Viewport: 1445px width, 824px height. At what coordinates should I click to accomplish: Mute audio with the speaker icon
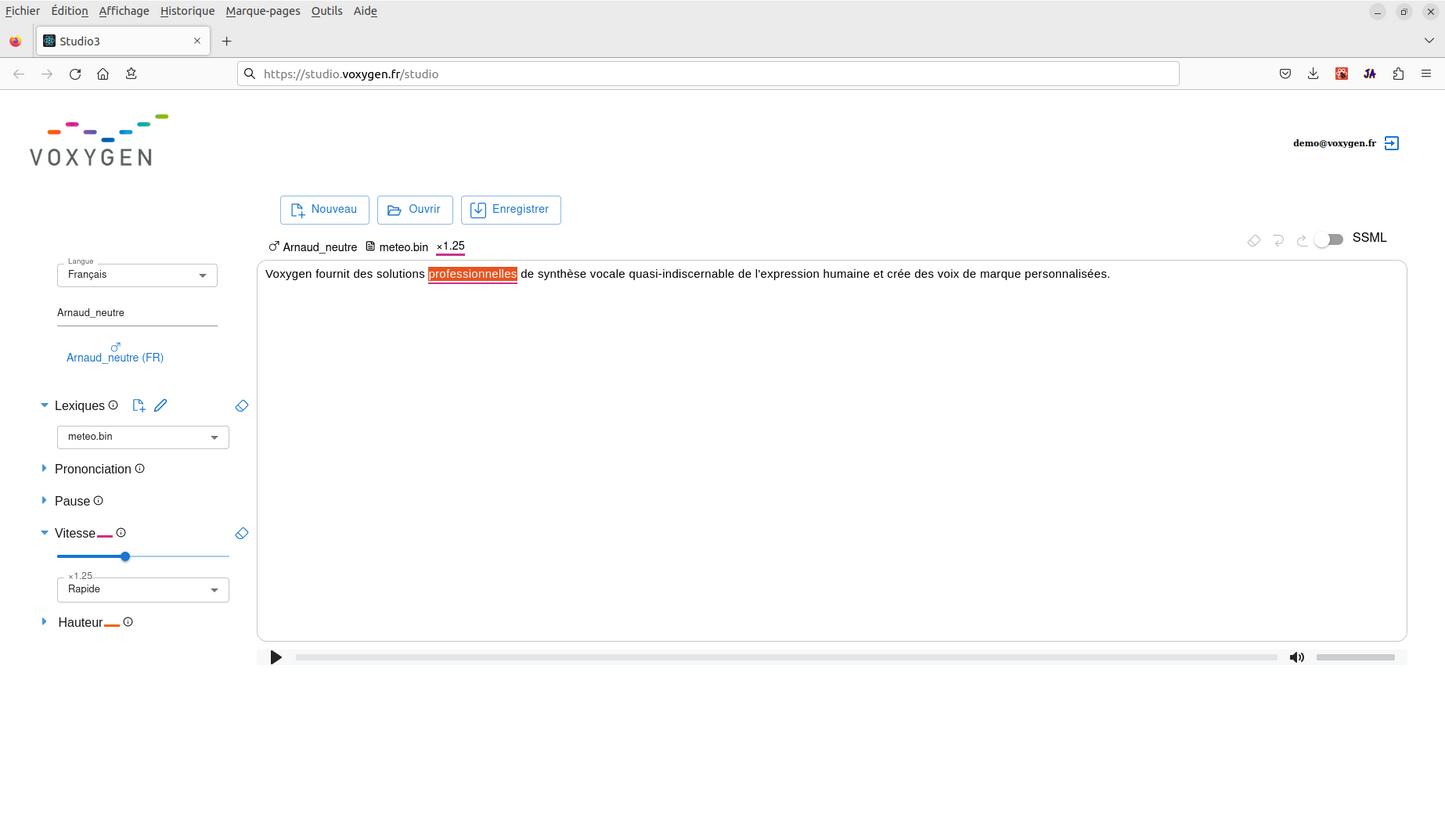tap(1297, 657)
